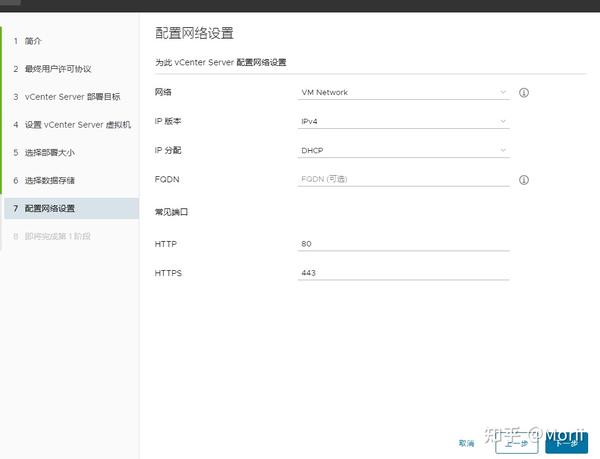Click the IP 版本 field label
Image resolution: width=600 pixels, height=459 pixels.
pos(168,121)
